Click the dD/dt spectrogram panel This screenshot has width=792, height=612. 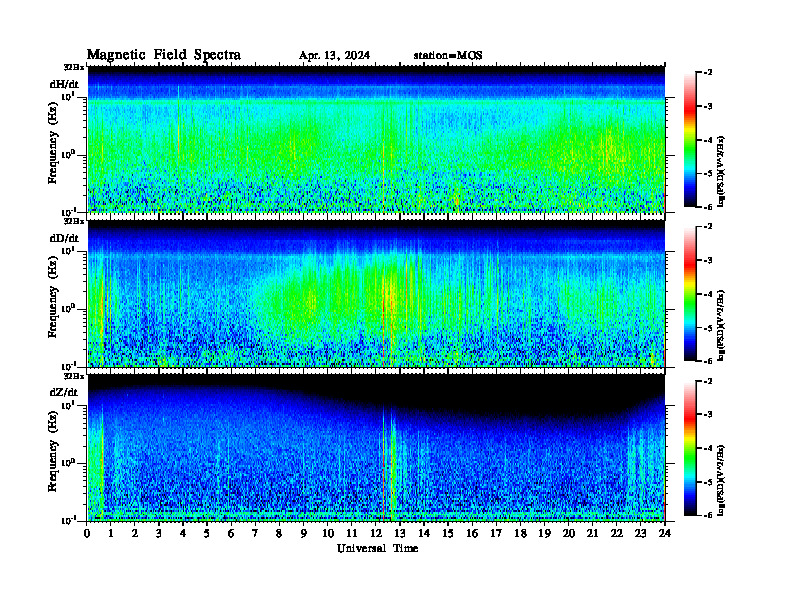click(376, 293)
